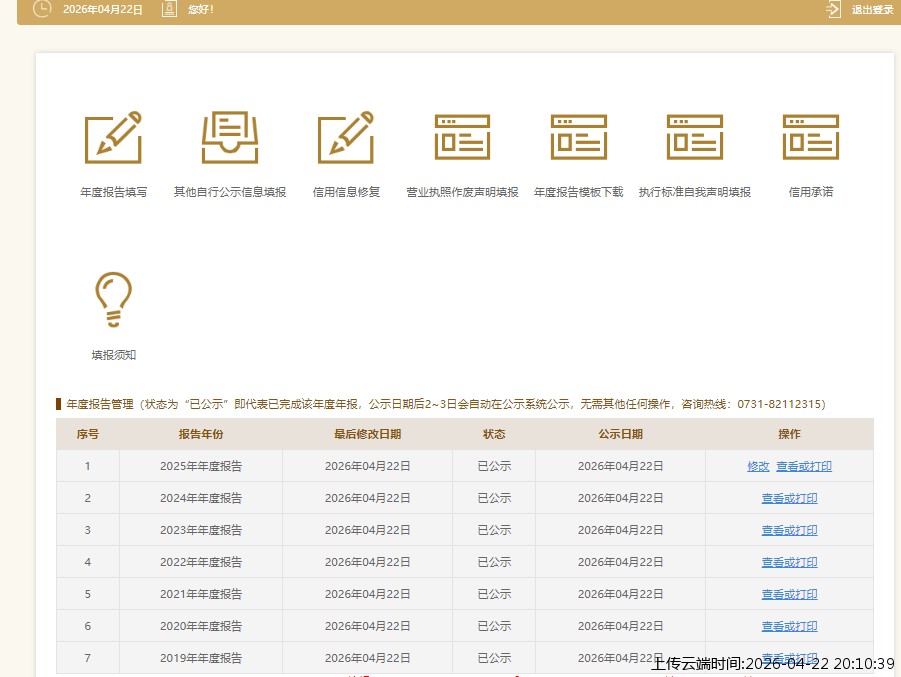
Task: Open 查看或打印 for the 2025 annual report
Action: [x=803, y=466]
